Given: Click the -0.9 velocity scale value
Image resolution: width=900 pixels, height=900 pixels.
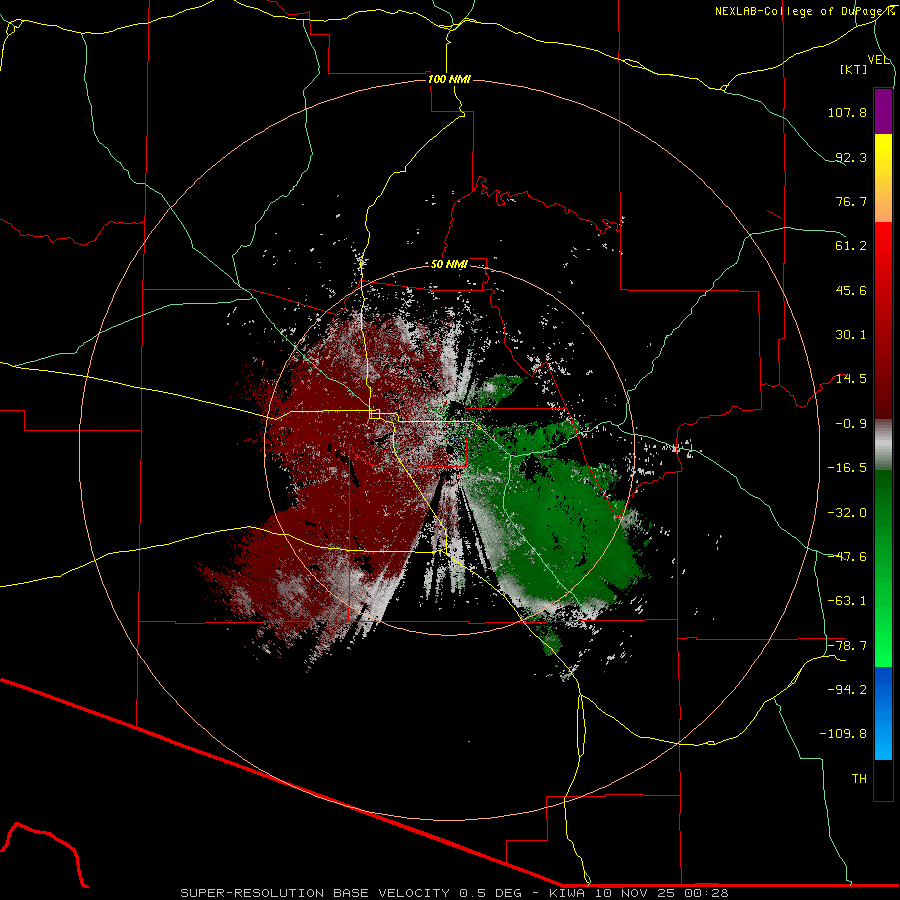Looking at the screenshot, I should pyautogui.click(x=851, y=424).
